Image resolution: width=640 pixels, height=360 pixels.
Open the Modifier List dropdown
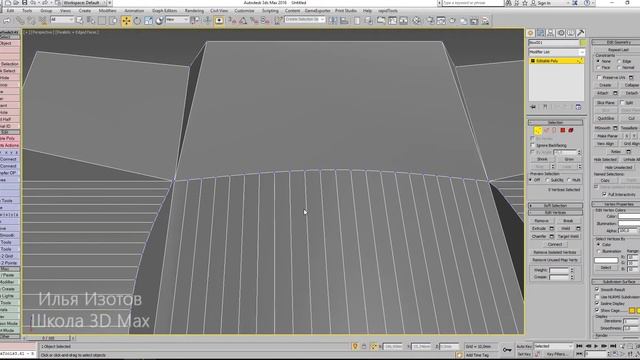pyautogui.click(x=556, y=52)
